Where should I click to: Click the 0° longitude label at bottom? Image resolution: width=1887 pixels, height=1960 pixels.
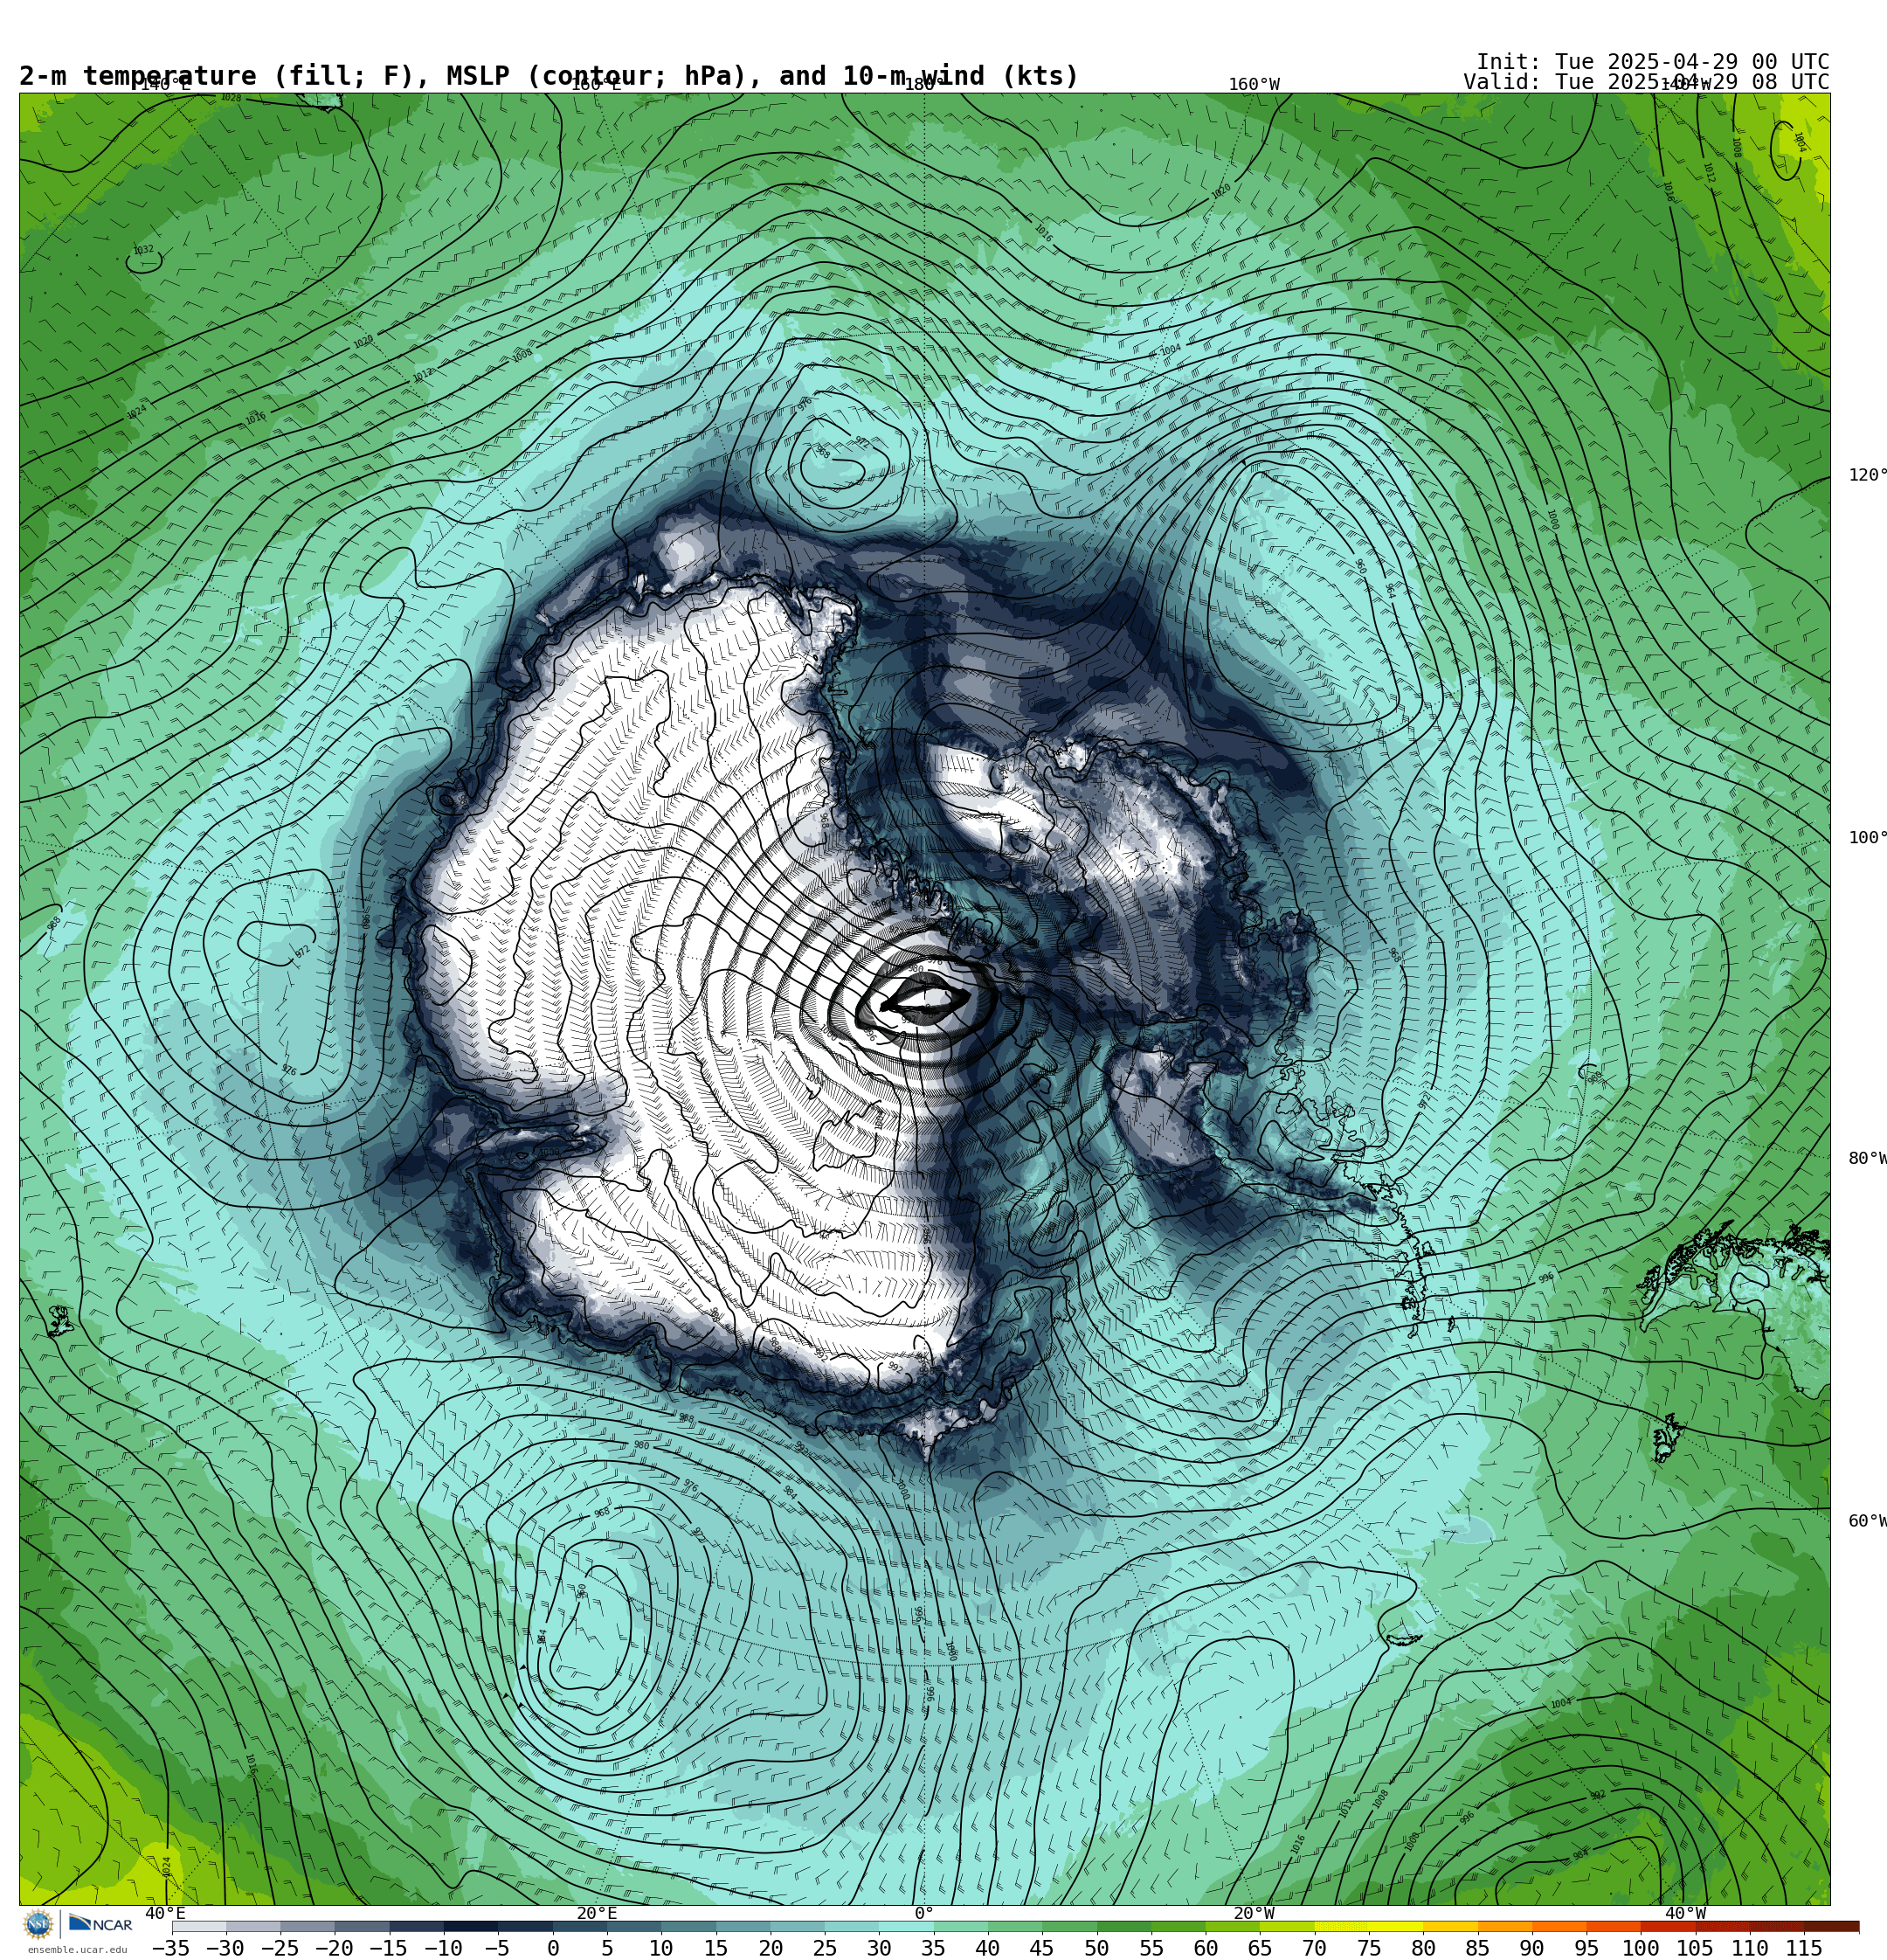coord(924,1913)
